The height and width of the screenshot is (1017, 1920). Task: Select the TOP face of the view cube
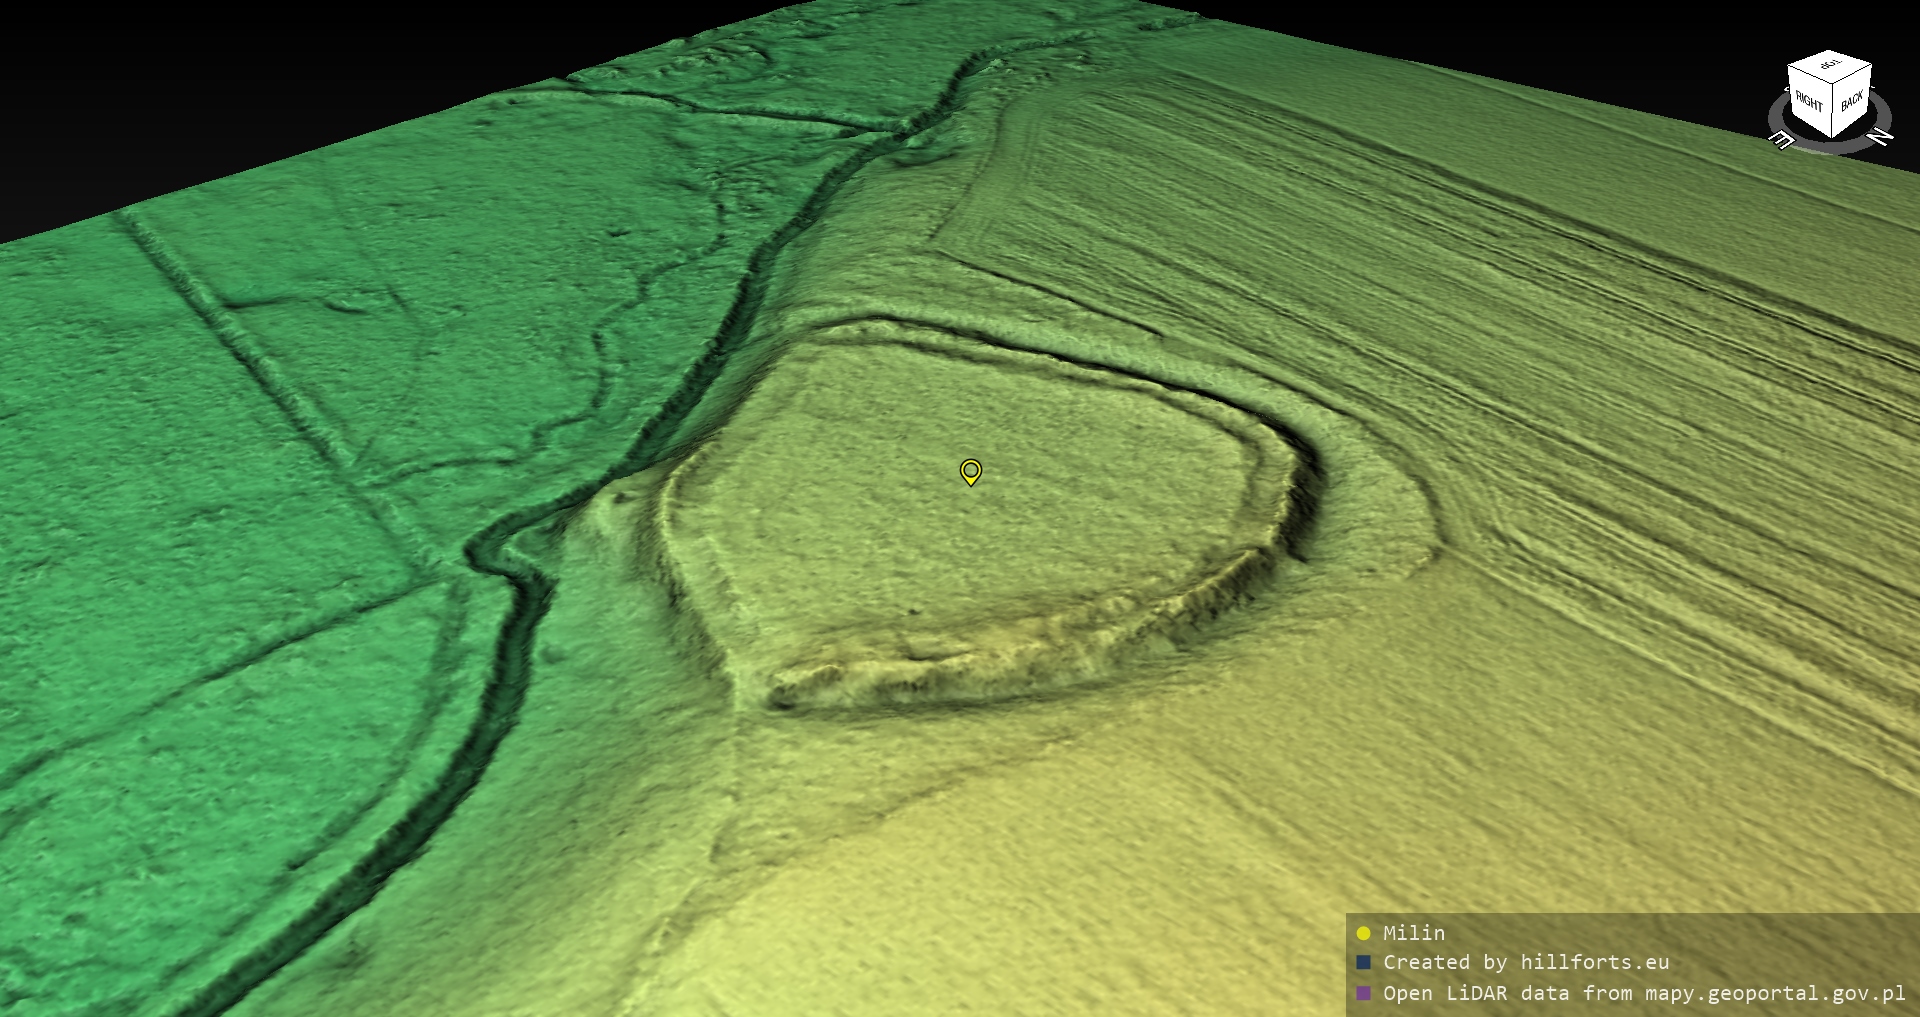tap(1830, 67)
